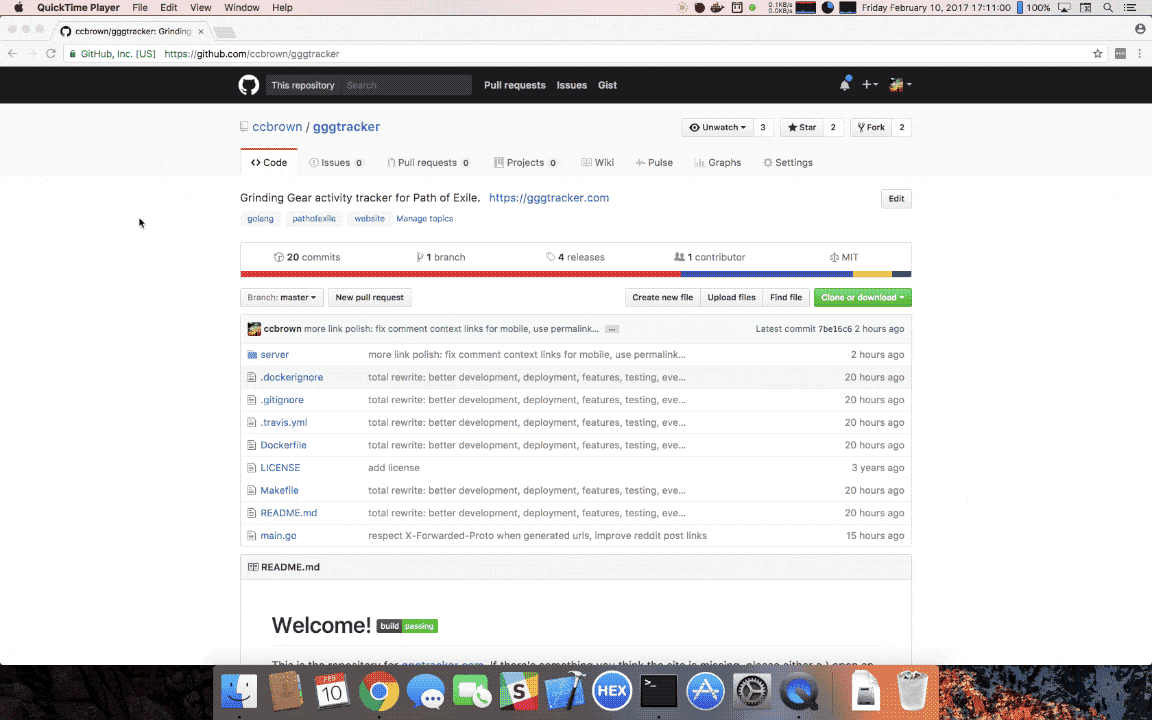Open the main.go file
The height and width of the screenshot is (720, 1152).
coord(278,536)
